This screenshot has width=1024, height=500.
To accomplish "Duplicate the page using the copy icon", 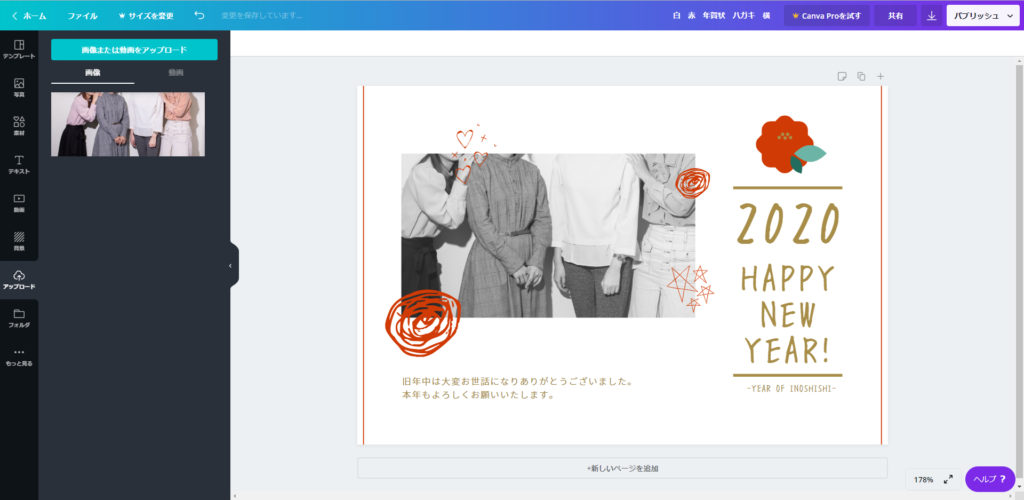I will click(x=861, y=76).
